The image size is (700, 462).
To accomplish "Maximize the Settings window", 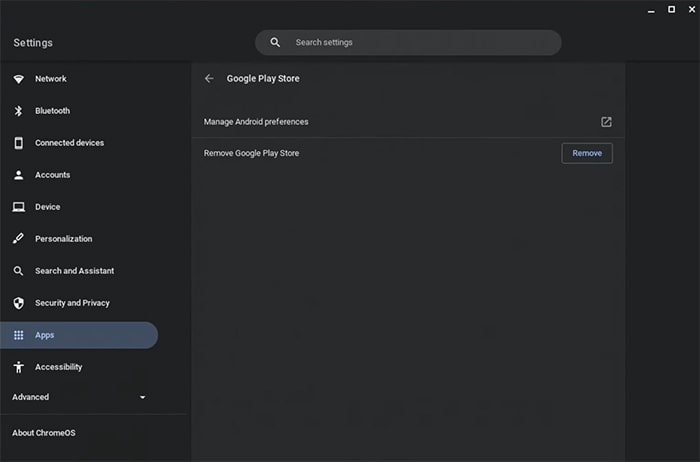I will pos(671,9).
